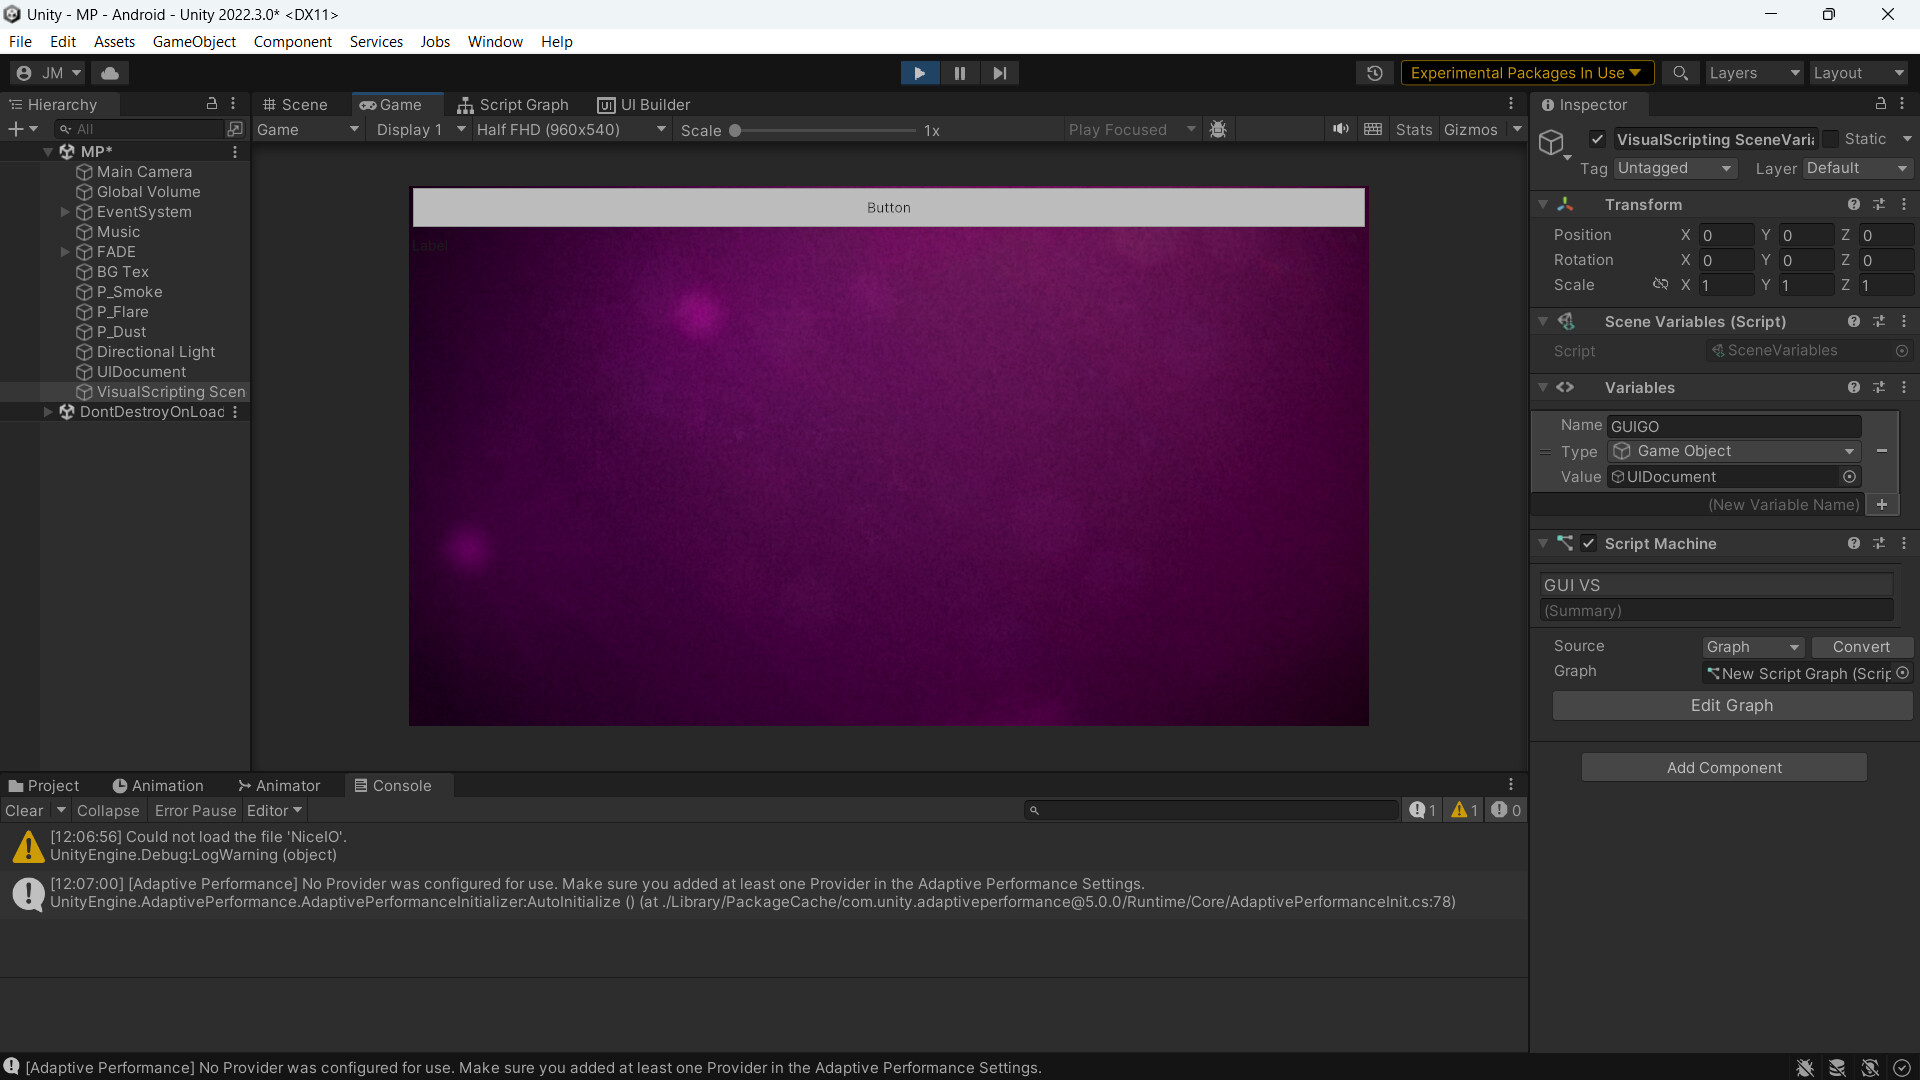The height and width of the screenshot is (1080, 1920).
Task: Click the Edit Graph button
Action: (x=1731, y=705)
